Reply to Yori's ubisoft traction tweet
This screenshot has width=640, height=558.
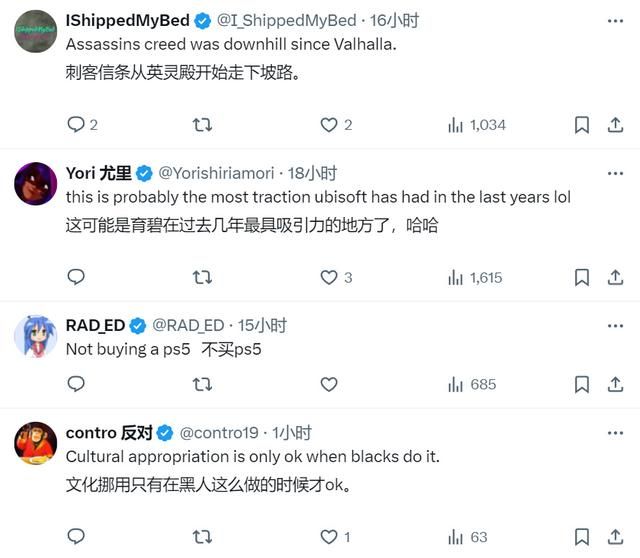tap(76, 277)
